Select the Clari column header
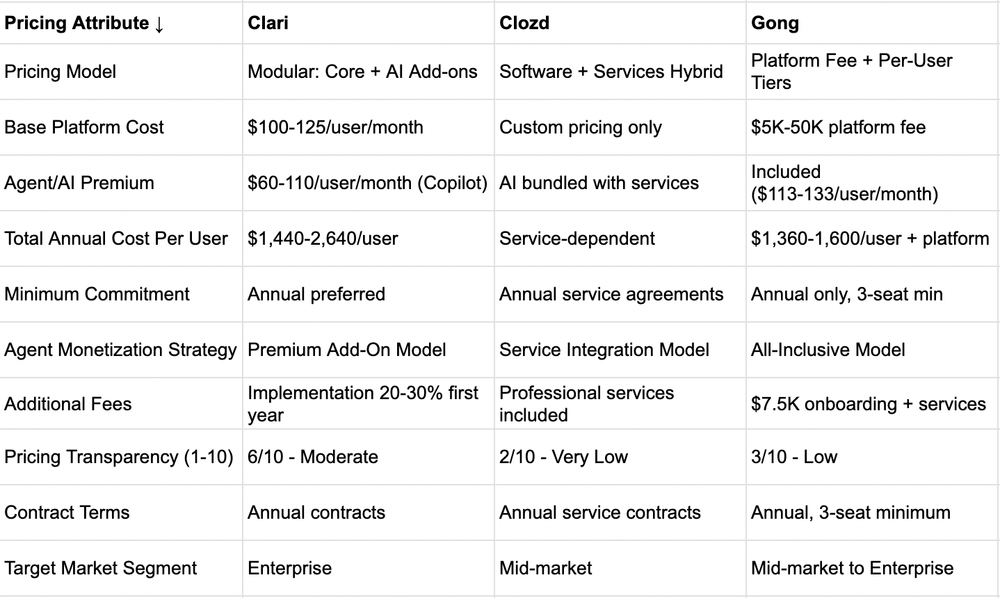Screen dimensions: 1000x598 click(368, 23)
